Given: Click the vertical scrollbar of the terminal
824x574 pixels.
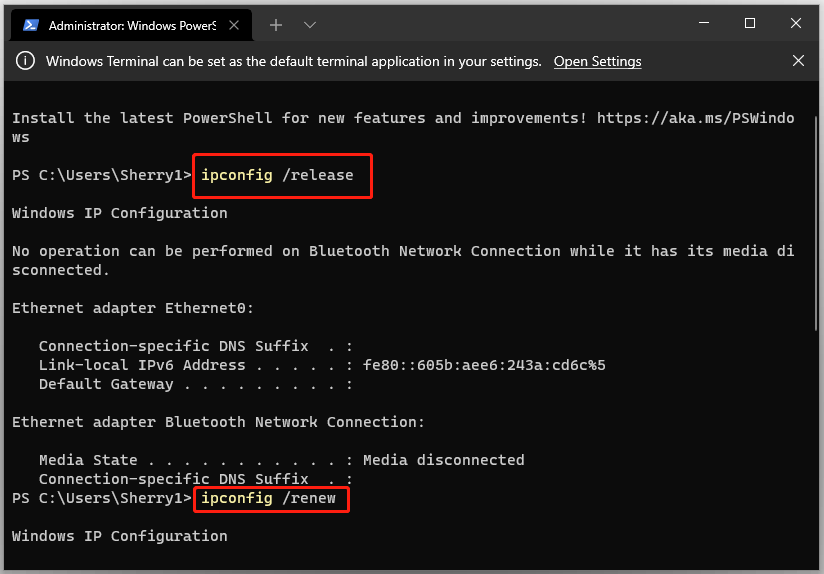Looking at the screenshot, I should tap(816, 223).
